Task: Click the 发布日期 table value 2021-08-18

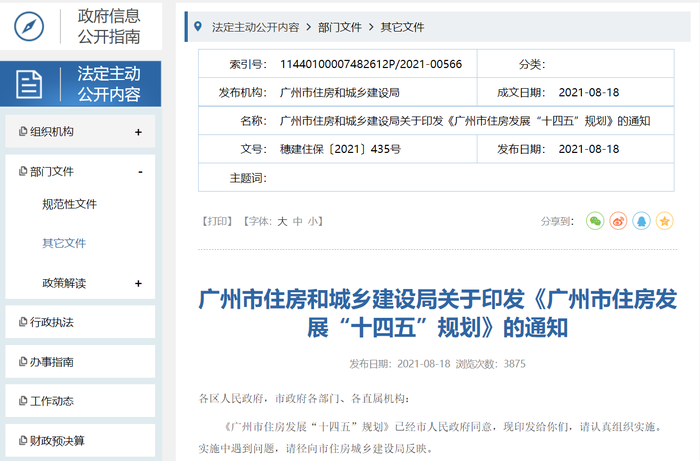Action: (x=589, y=149)
